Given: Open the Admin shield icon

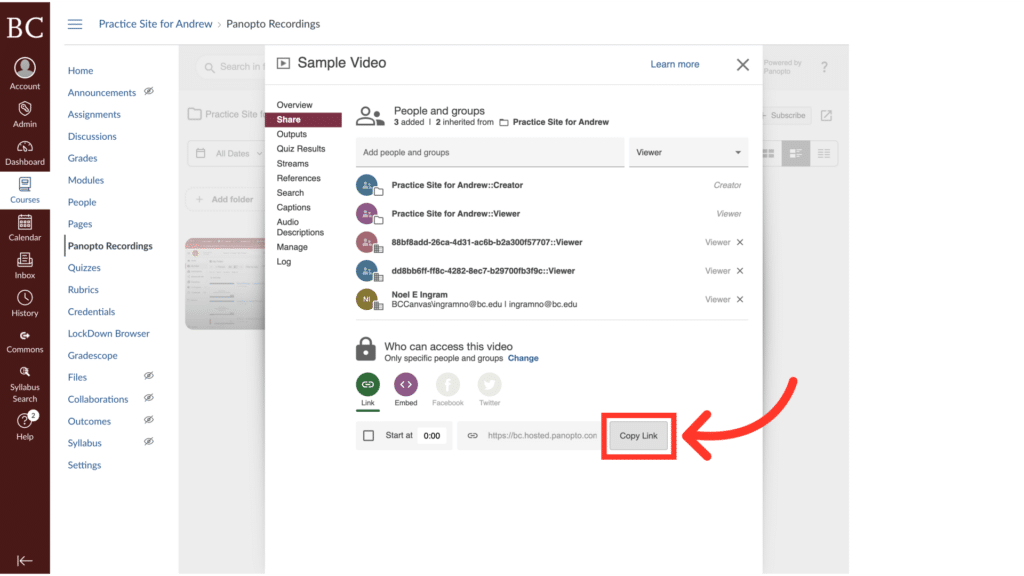Looking at the screenshot, I should coord(25,108).
